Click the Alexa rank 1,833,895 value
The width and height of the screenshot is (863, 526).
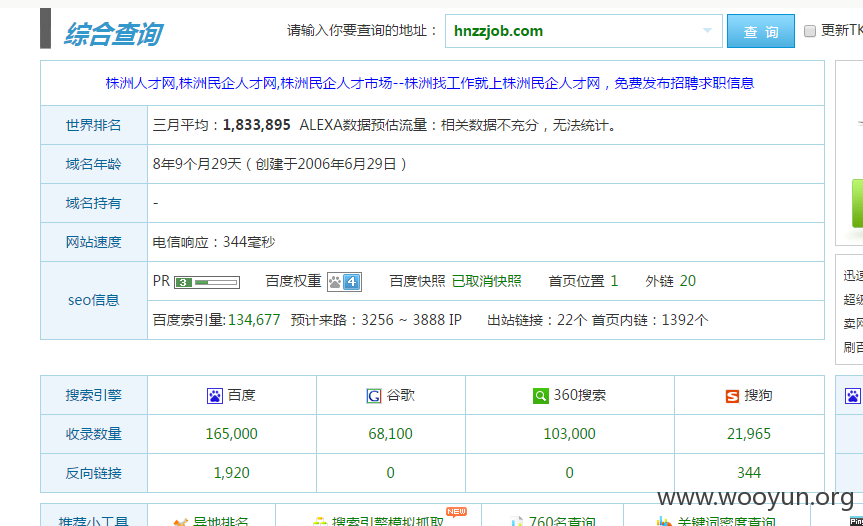(x=256, y=125)
